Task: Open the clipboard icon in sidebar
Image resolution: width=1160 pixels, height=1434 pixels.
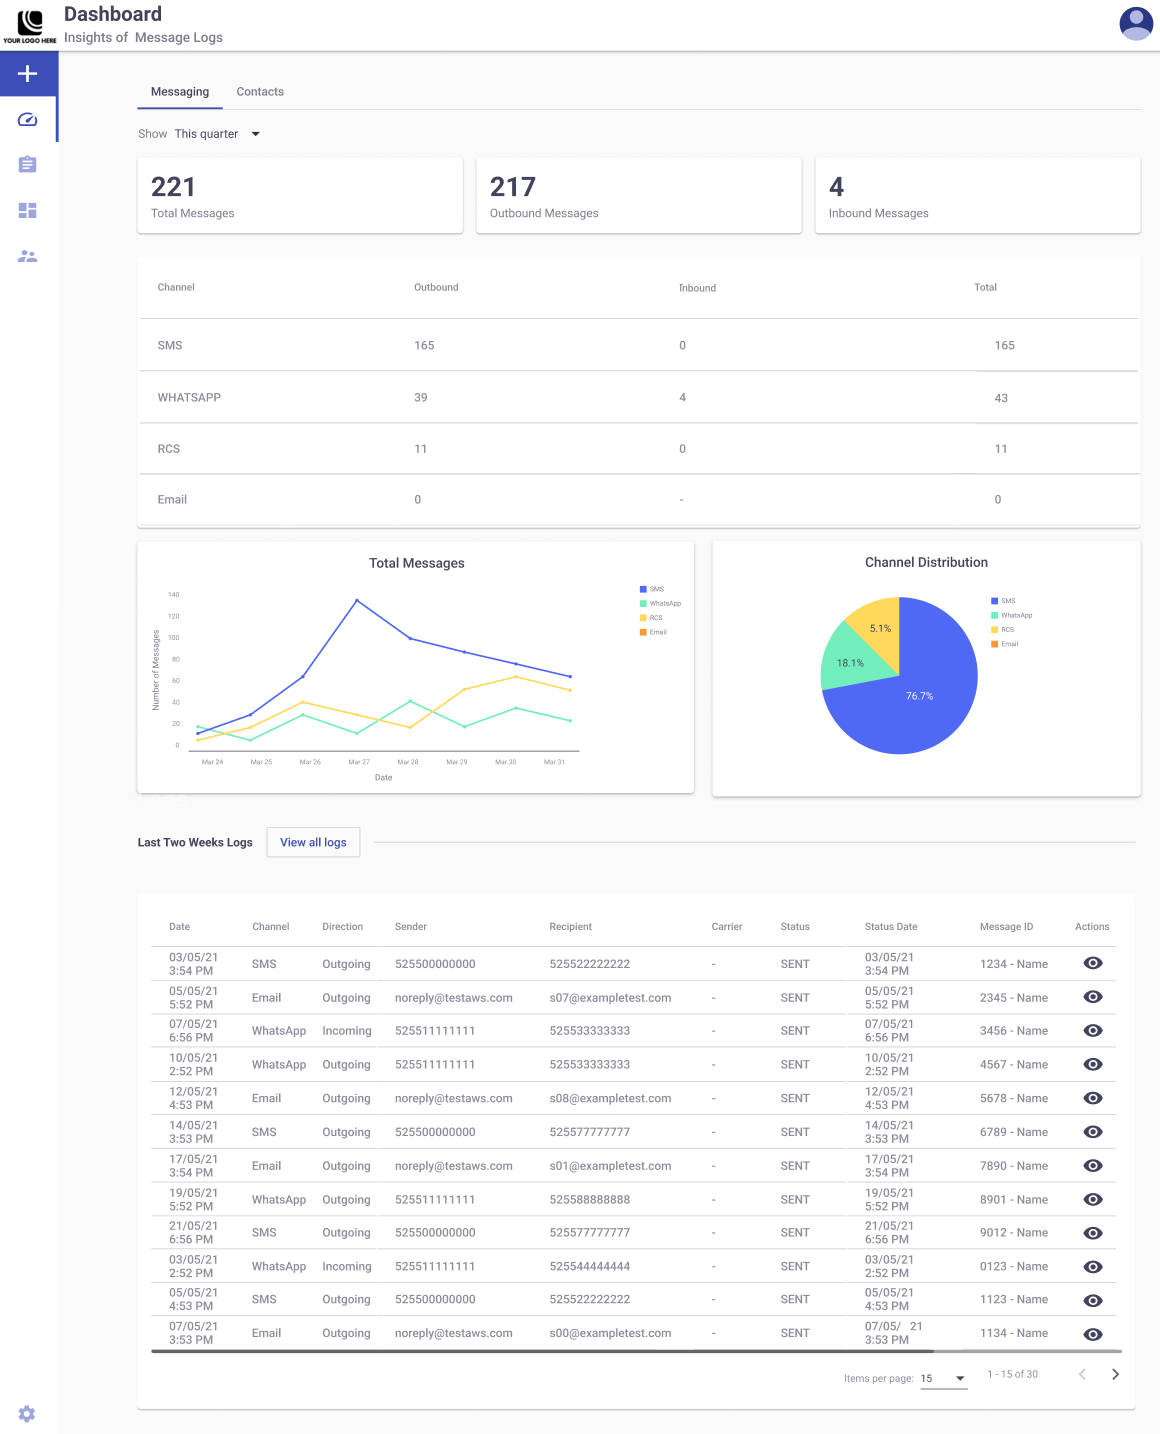Action: 28,164
